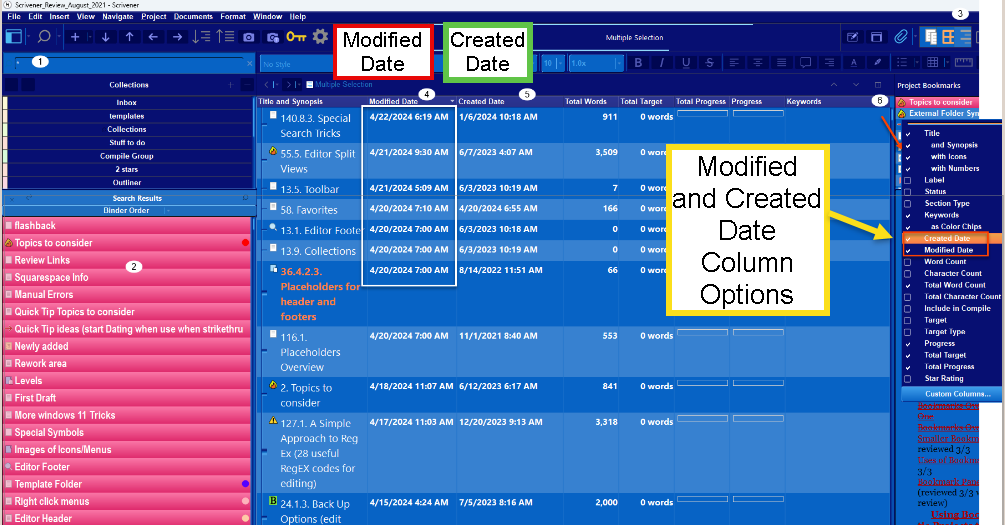The image size is (1005, 525).
Task: Click red label dot on Topics to consider
Action: click(x=245, y=243)
